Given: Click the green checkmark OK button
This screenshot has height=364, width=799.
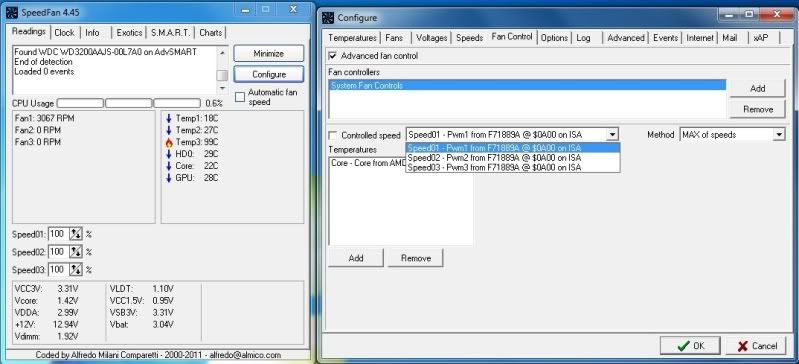Looking at the screenshot, I should (x=690, y=346).
